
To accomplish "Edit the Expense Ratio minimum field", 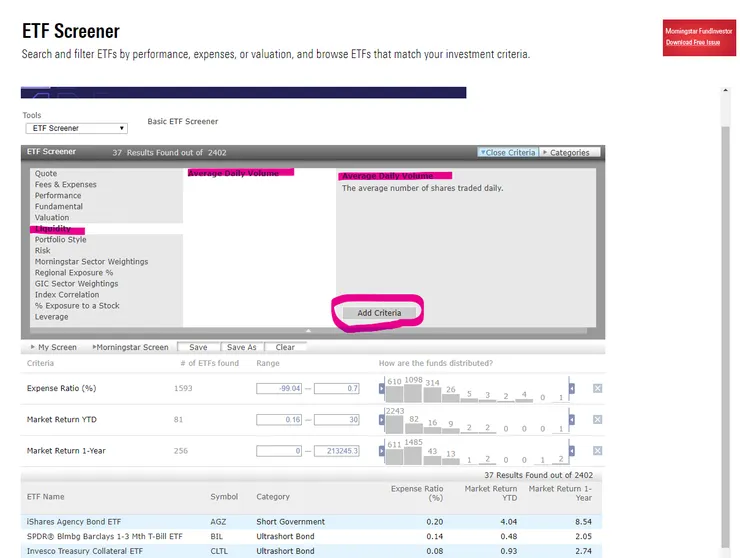I will point(279,388).
